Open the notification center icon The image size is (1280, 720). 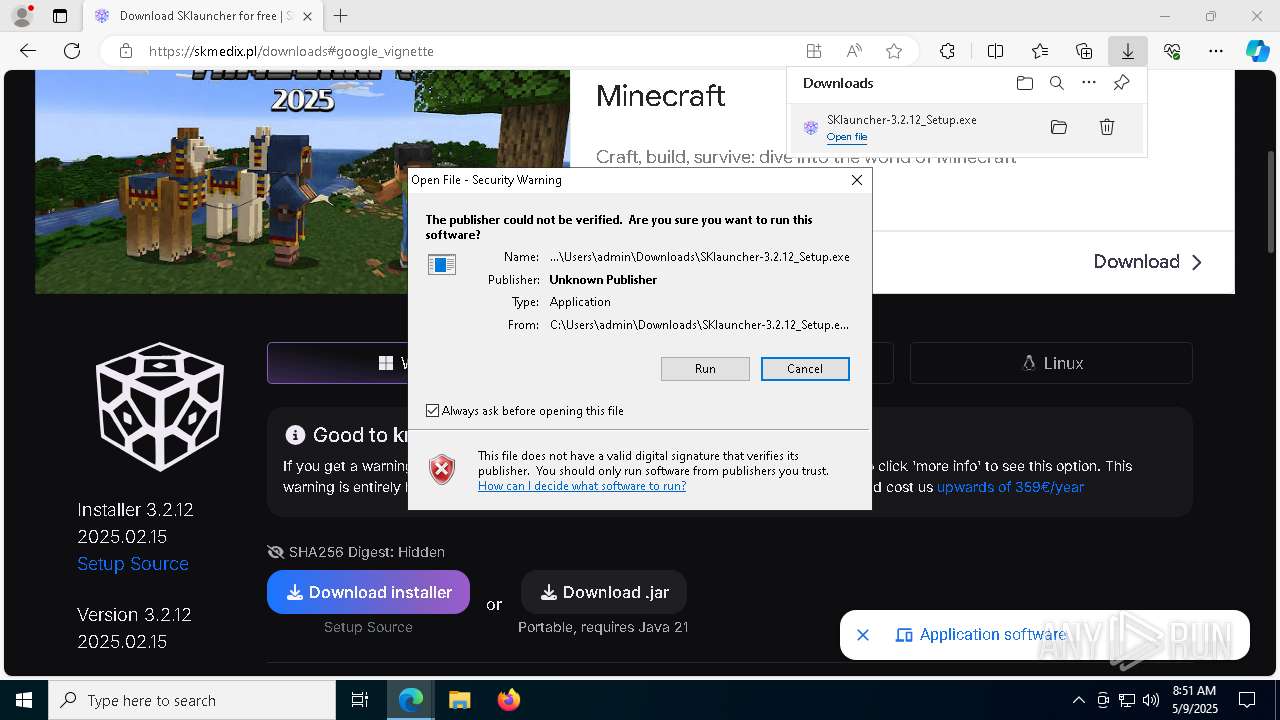[1247, 700]
